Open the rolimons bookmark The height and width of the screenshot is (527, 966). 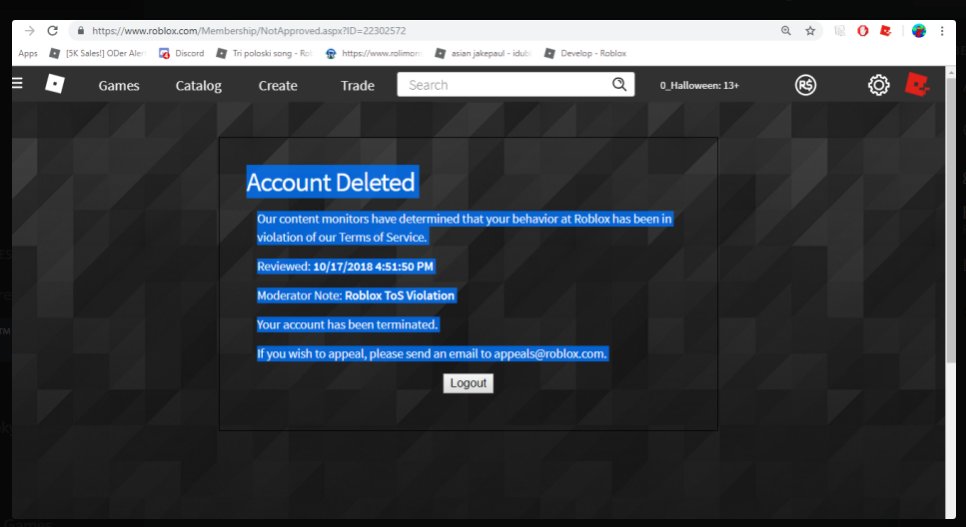pos(373,54)
